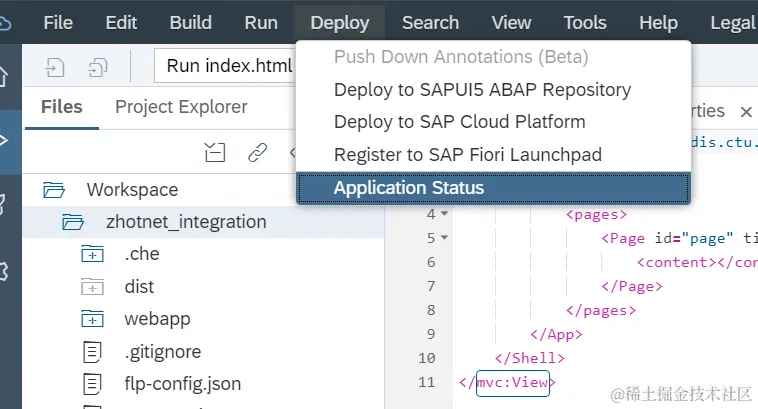Choose Deploy to SAPUI5 ABAP Repository

[x=482, y=90]
